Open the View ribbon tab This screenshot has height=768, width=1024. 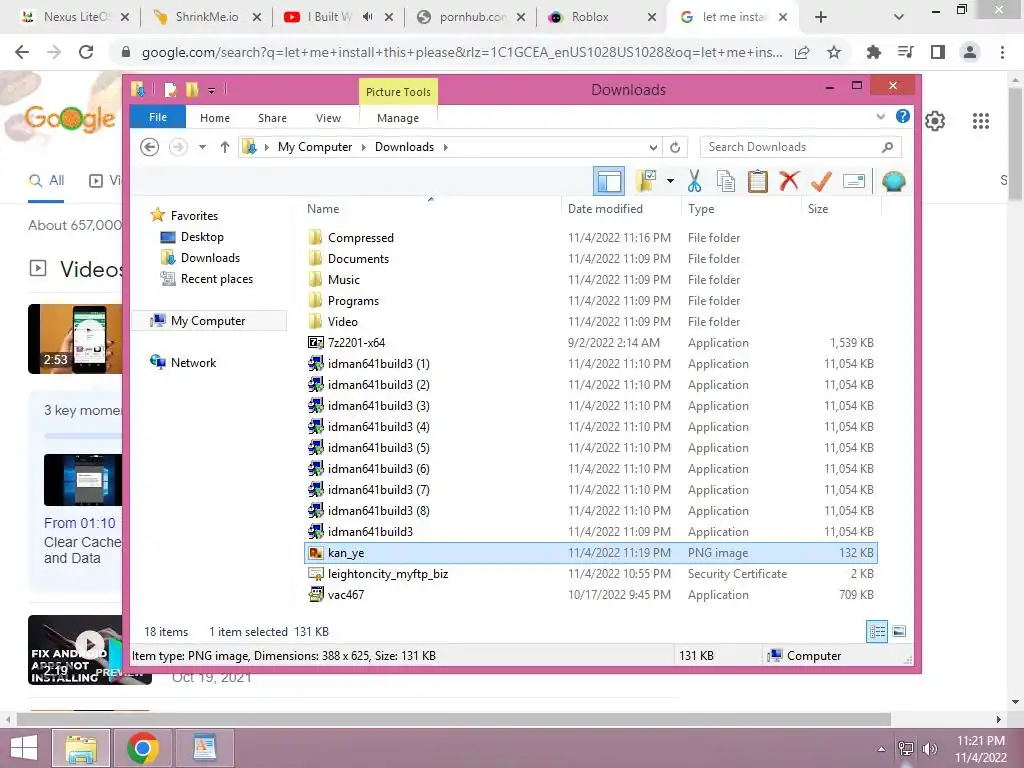coord(328,118)
